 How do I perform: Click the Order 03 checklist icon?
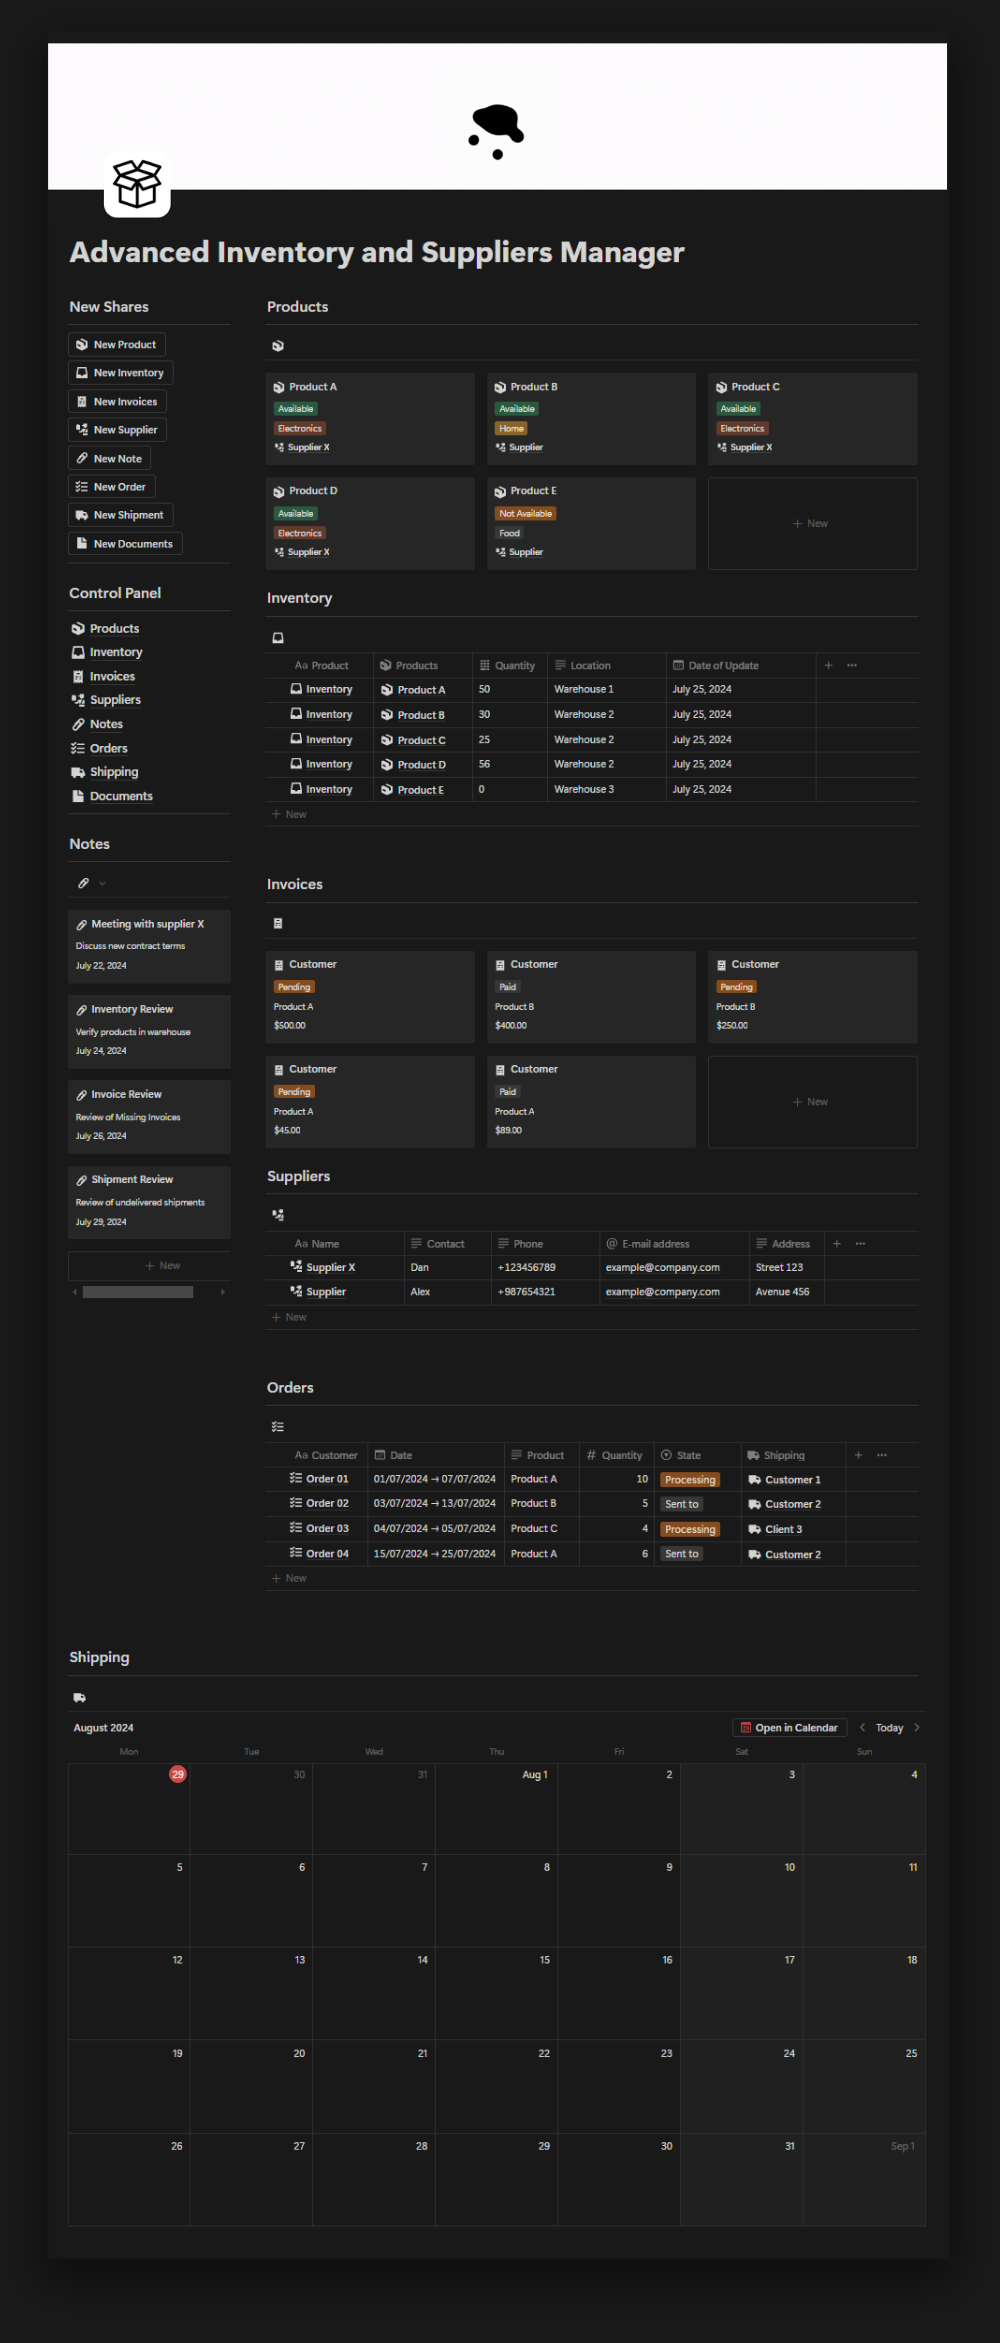pyautogui.click(x=296, y=1528)
